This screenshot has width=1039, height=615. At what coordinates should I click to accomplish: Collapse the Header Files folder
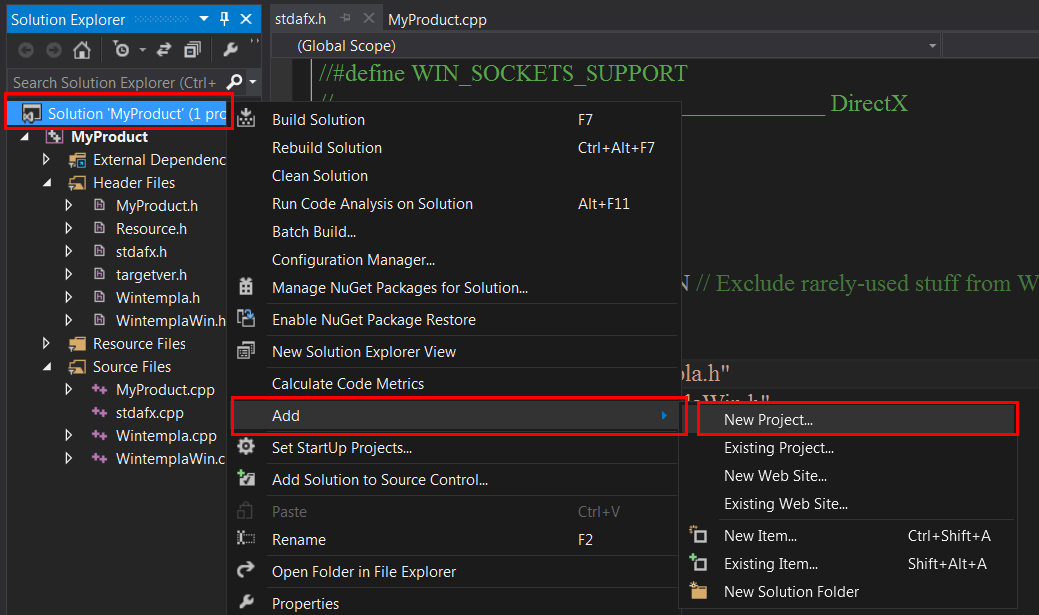coord(47,183)
